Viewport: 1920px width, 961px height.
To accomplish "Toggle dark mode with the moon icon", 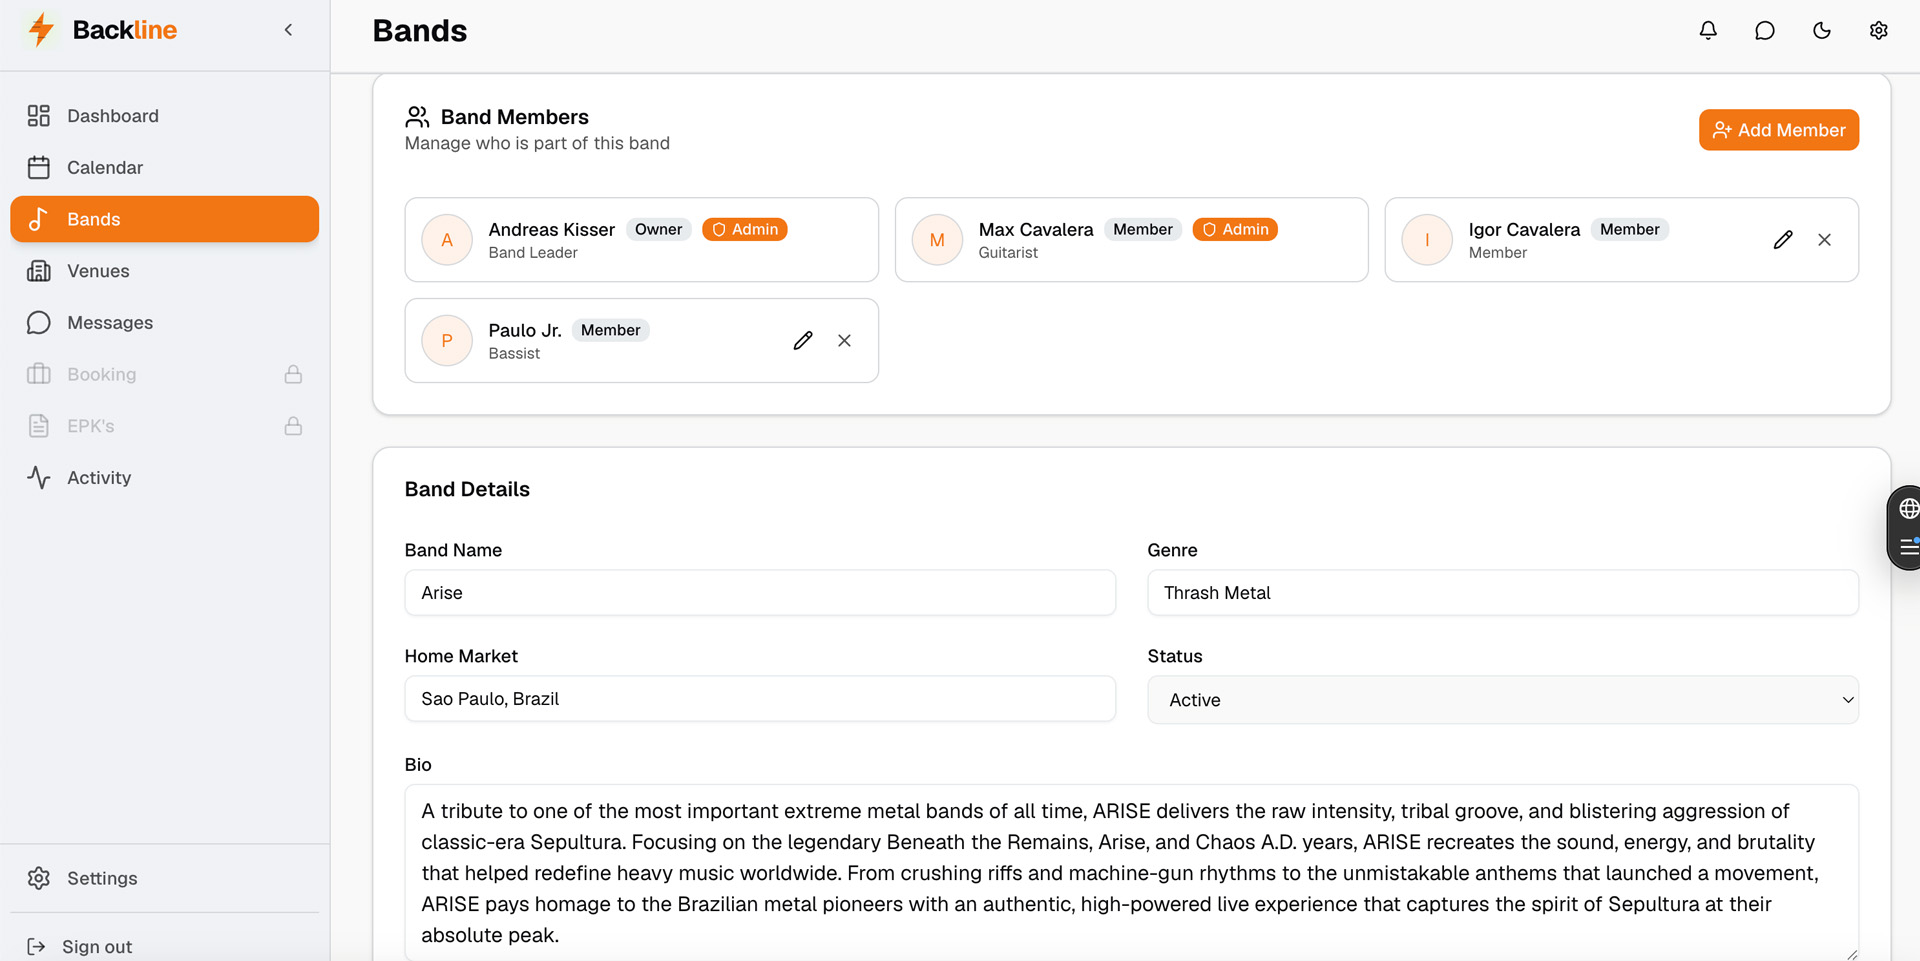I will pyautogui.click(x=1822, y=31).
